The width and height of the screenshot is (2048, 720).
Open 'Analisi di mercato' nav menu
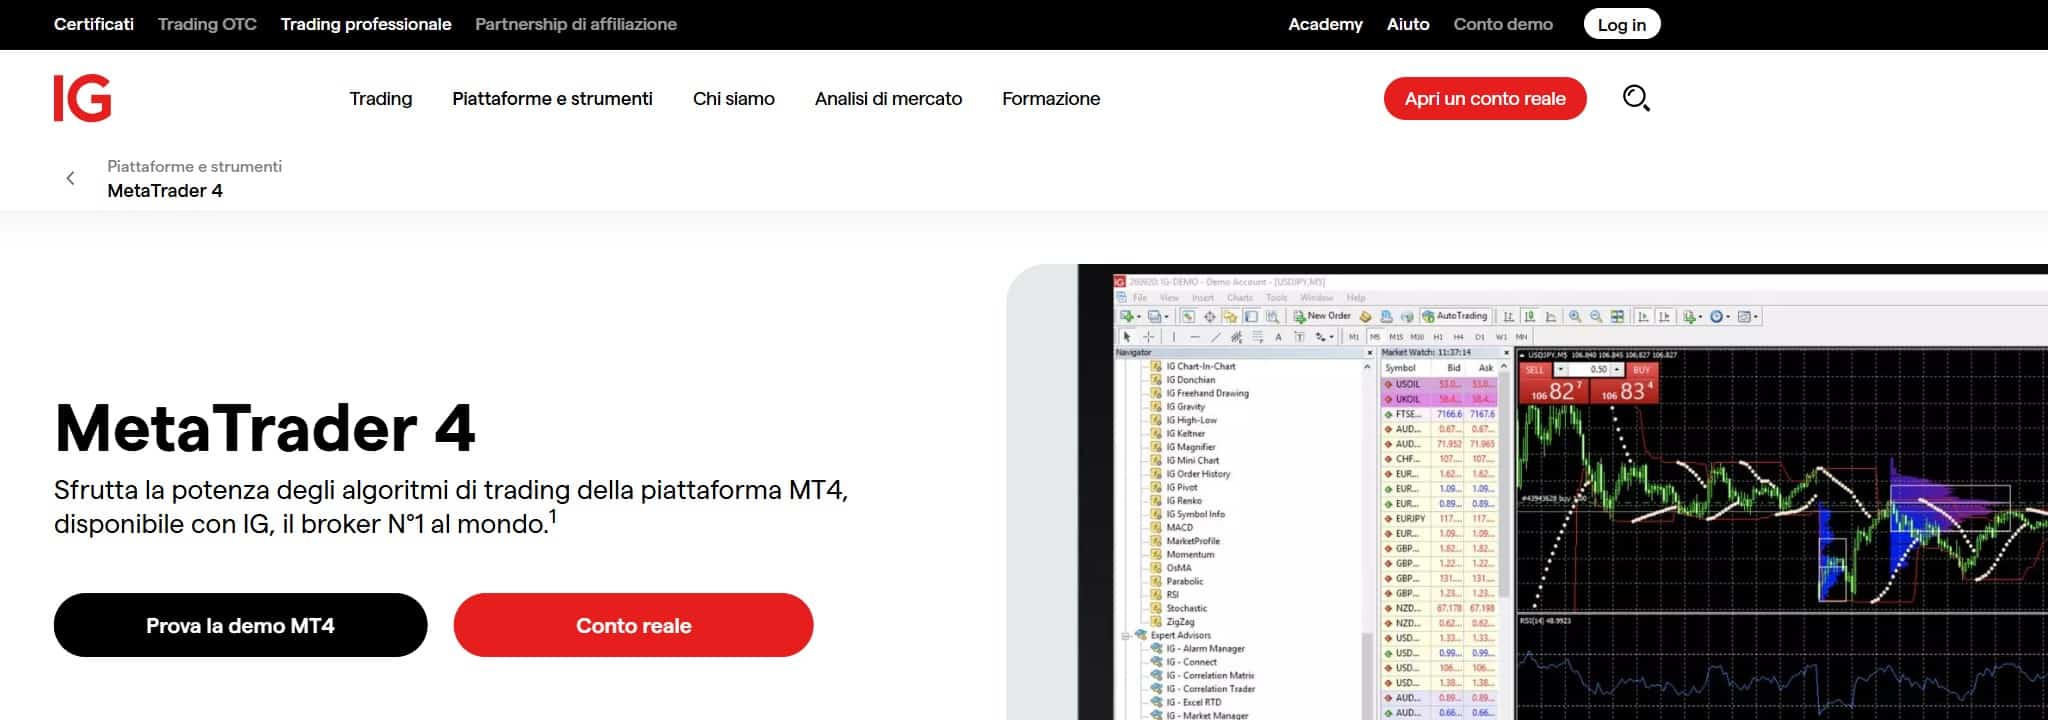click(x=888, y=98)
